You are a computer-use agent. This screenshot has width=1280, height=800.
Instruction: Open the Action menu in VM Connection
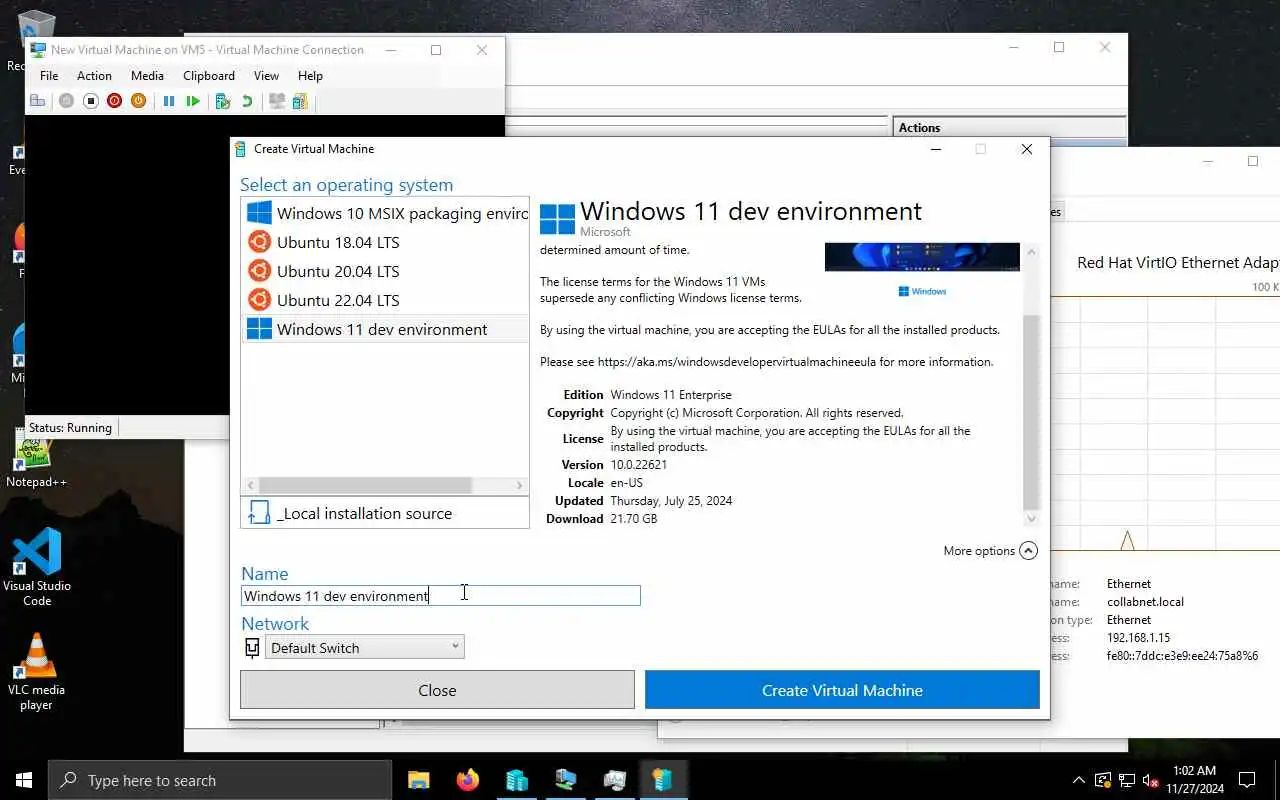click(x=94, y=76)
